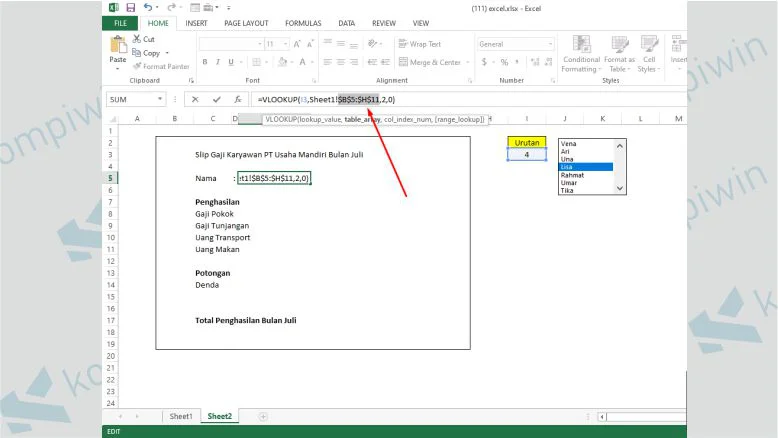The width and height of the screenshot is (778, 438).
Task: Toggle Wrap Text option
Action: tap(419, 44)
